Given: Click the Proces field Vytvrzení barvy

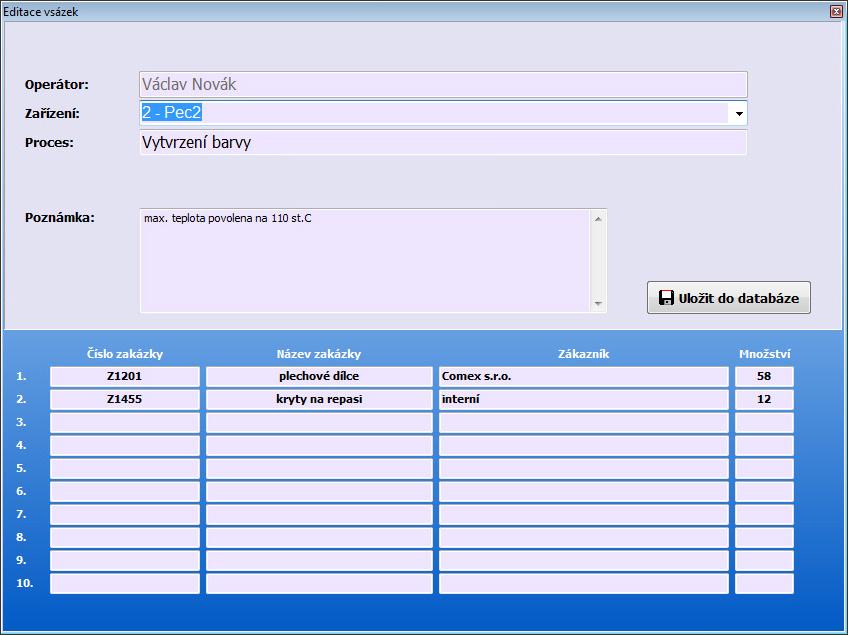Looking at the screenshot, I should coord(443,142).
